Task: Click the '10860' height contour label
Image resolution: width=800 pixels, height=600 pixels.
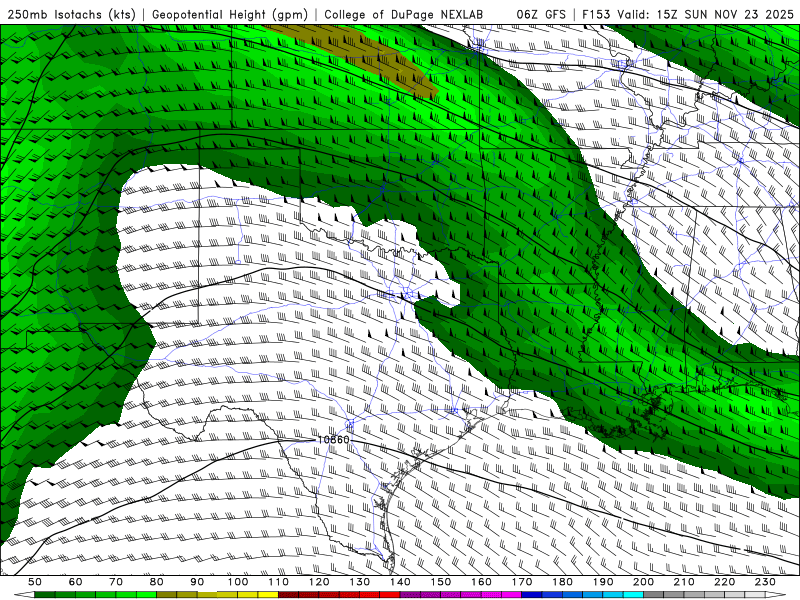Action: pos(334,440)
